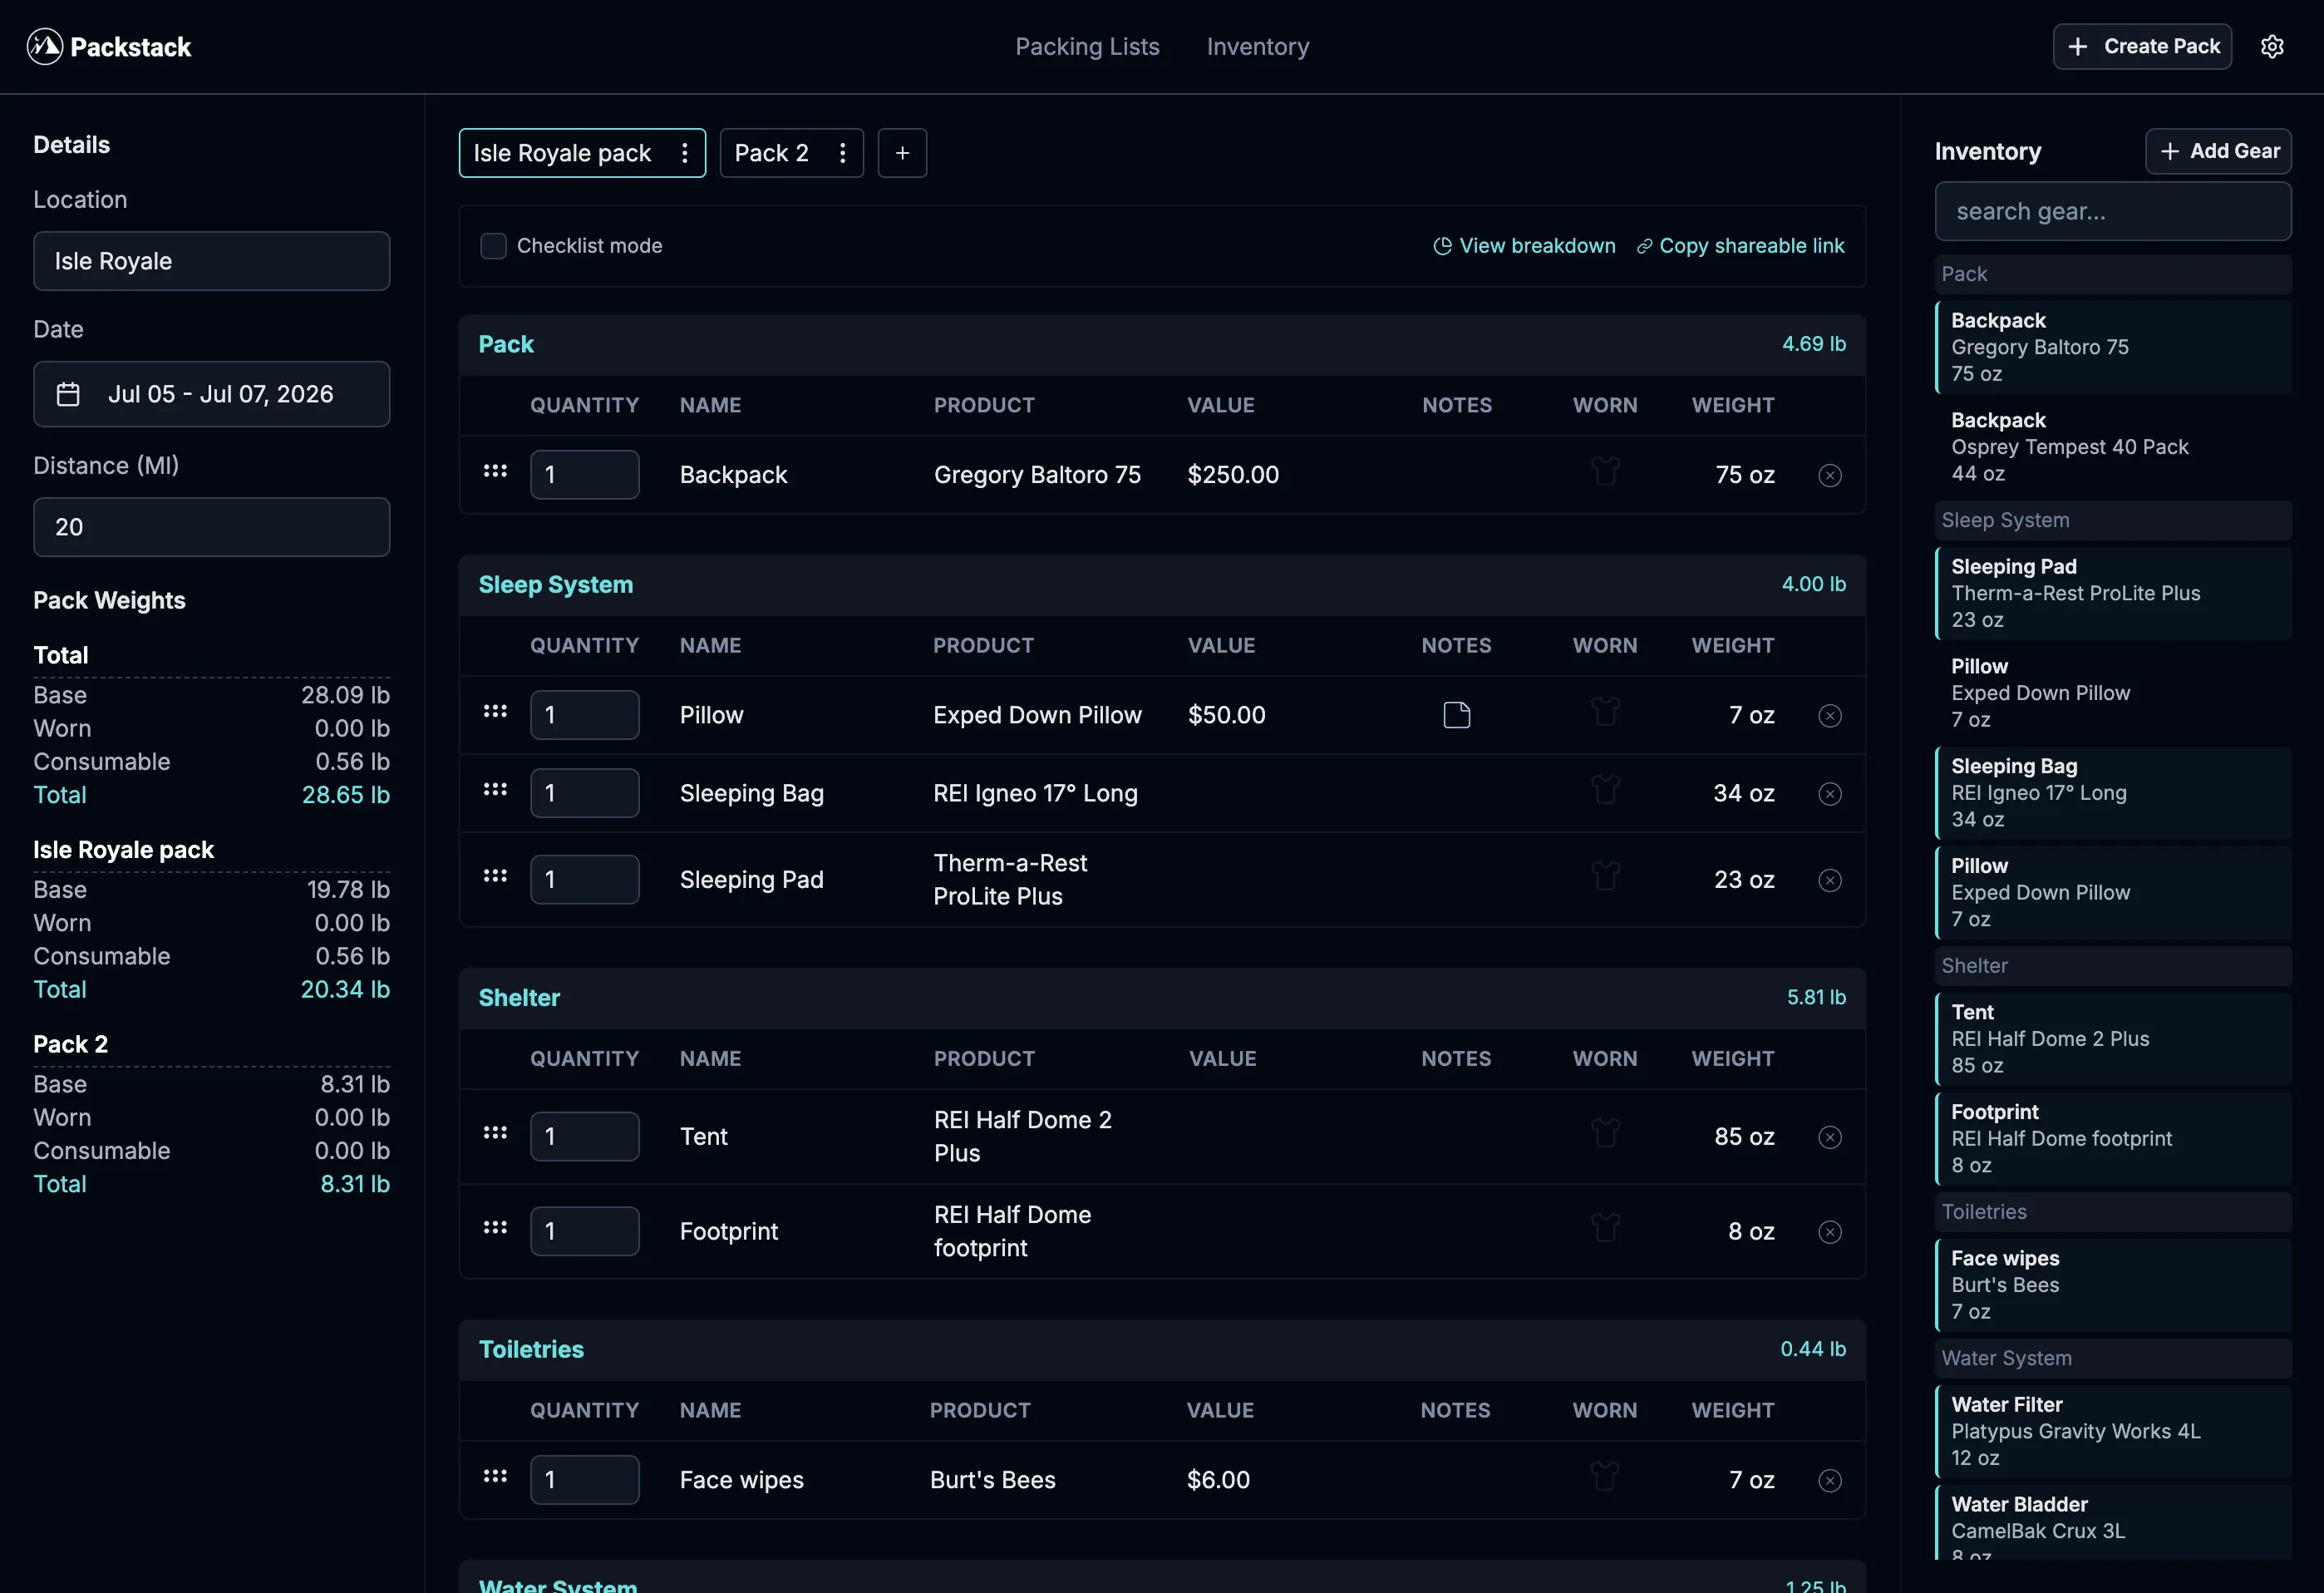Enable Checklist mode
Image resolution: width=2324 pixels, height=1593 pixels.
493,245
